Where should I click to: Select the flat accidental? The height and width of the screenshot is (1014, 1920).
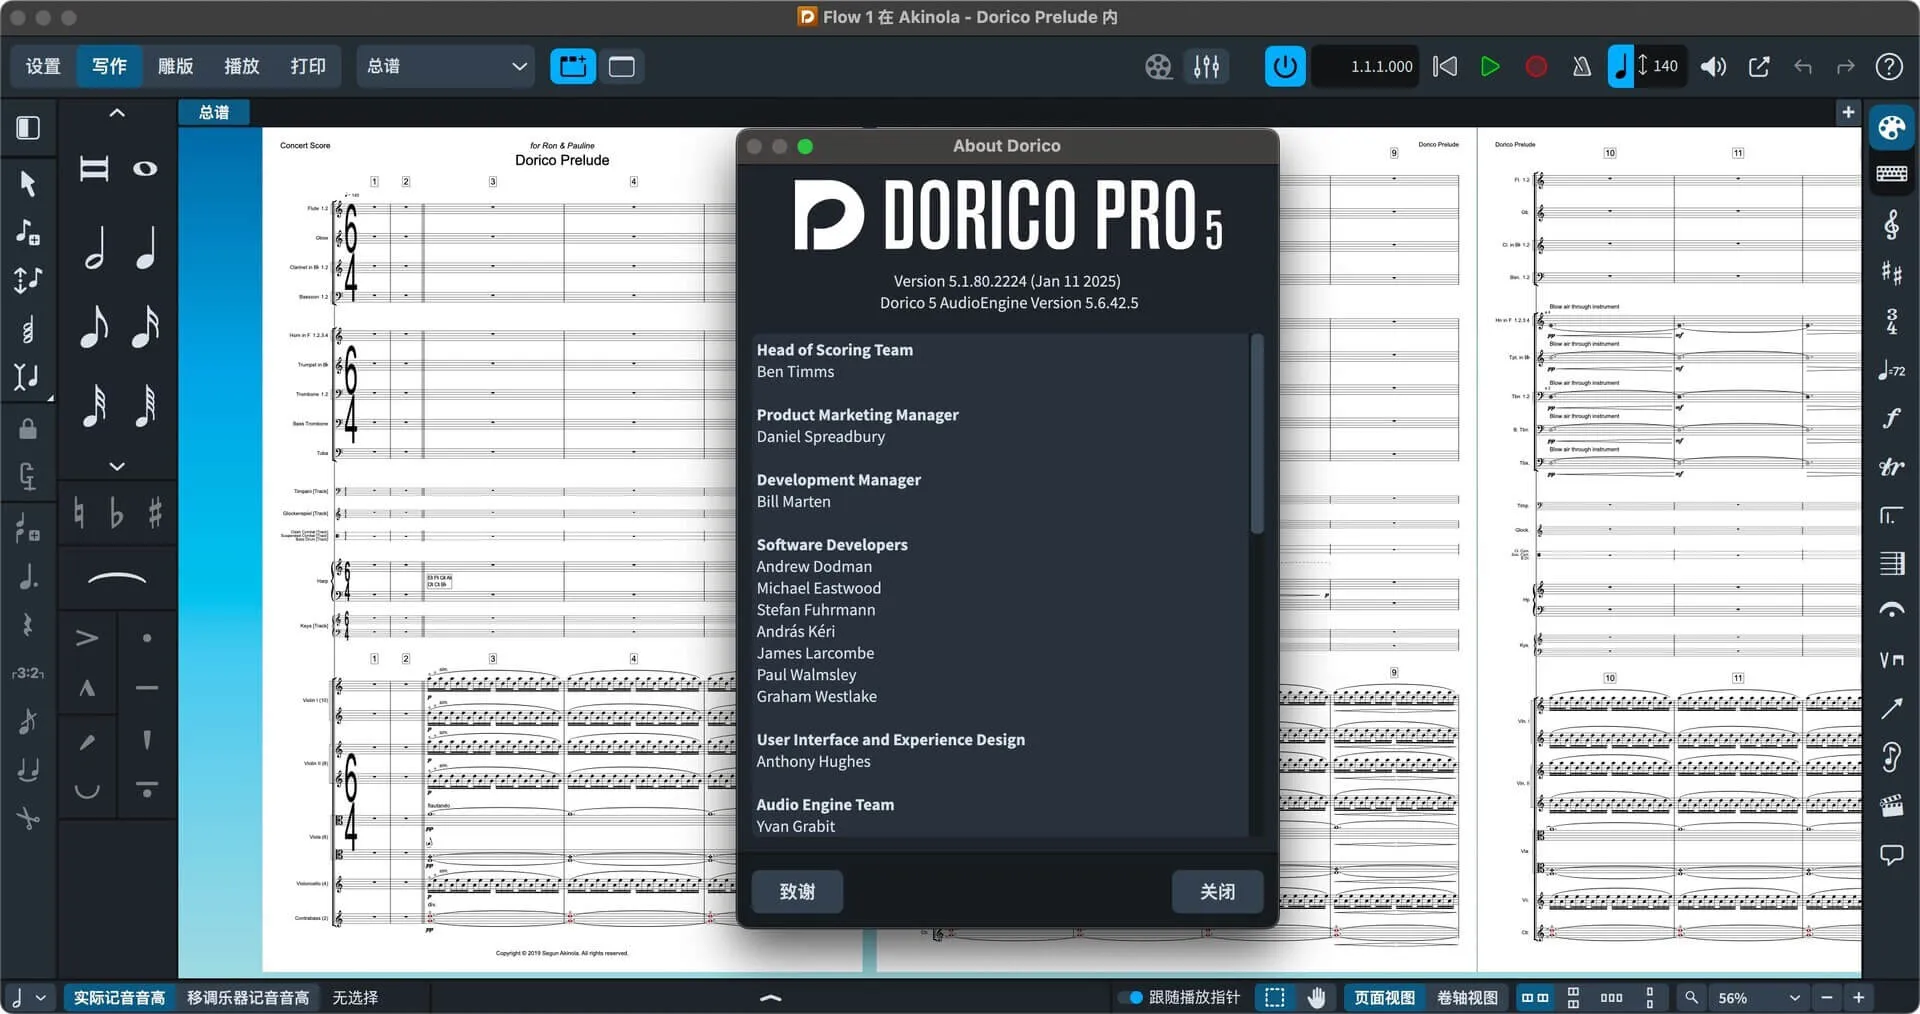[x=117, y=514]
